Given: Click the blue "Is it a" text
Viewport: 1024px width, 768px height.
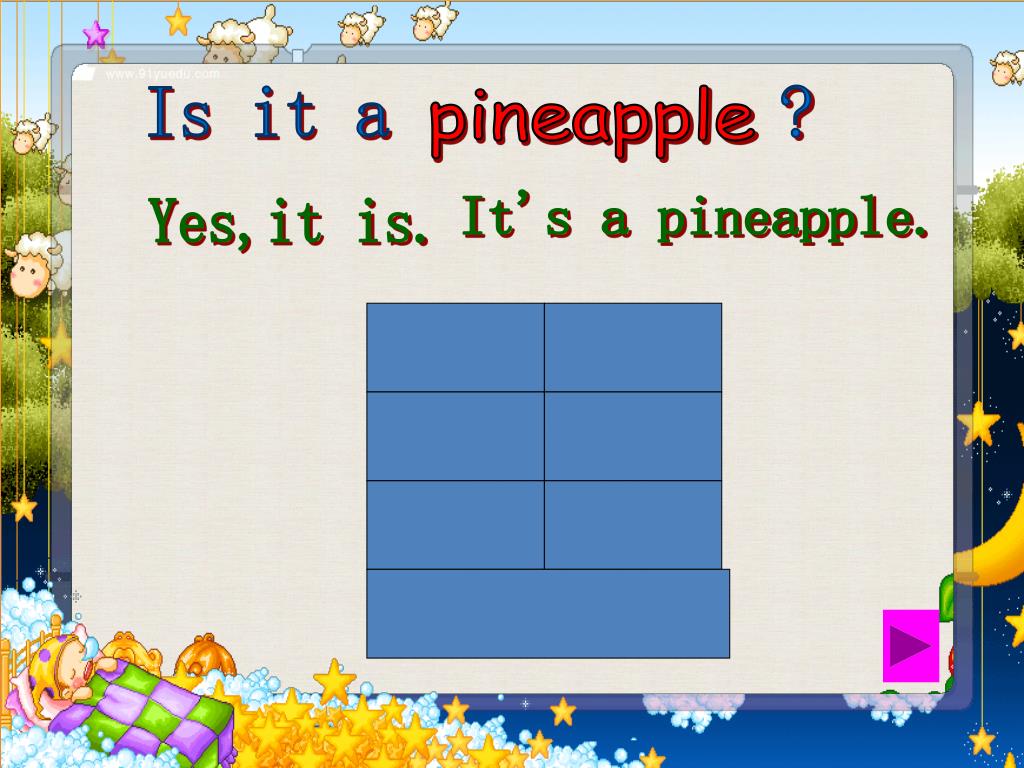Looking at the screenshot, I should [270, 114].
